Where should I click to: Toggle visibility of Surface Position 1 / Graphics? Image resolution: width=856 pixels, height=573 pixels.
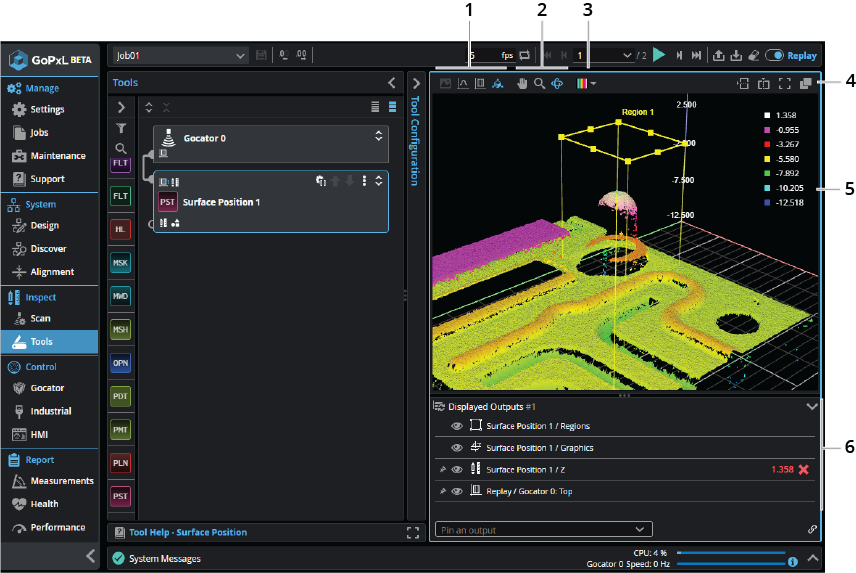456,448
